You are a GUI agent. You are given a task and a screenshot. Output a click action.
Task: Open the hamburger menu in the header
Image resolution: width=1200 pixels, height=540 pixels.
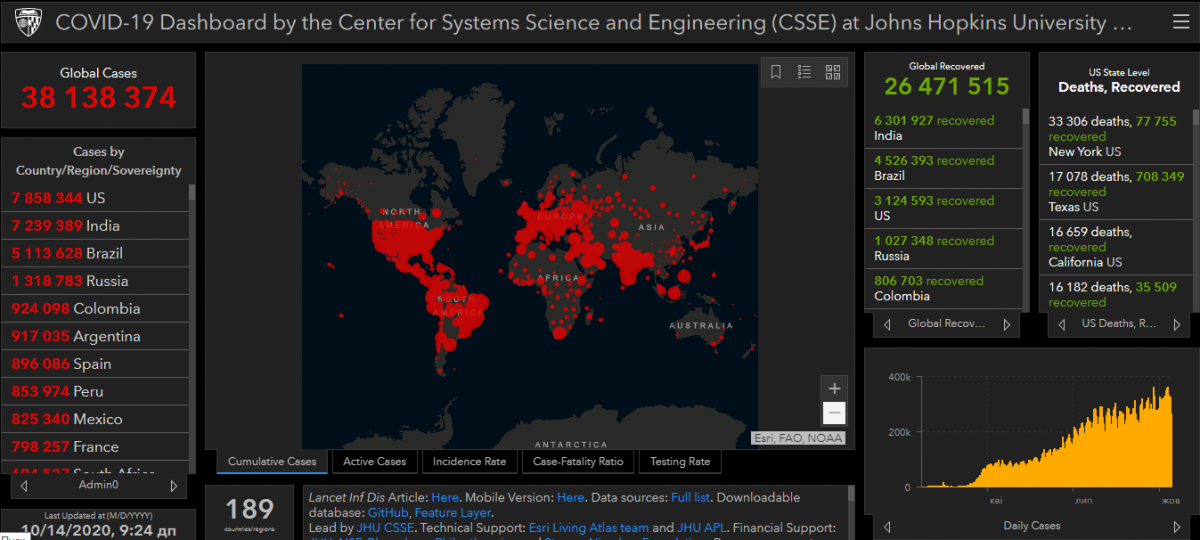(x=1180, y=22)
